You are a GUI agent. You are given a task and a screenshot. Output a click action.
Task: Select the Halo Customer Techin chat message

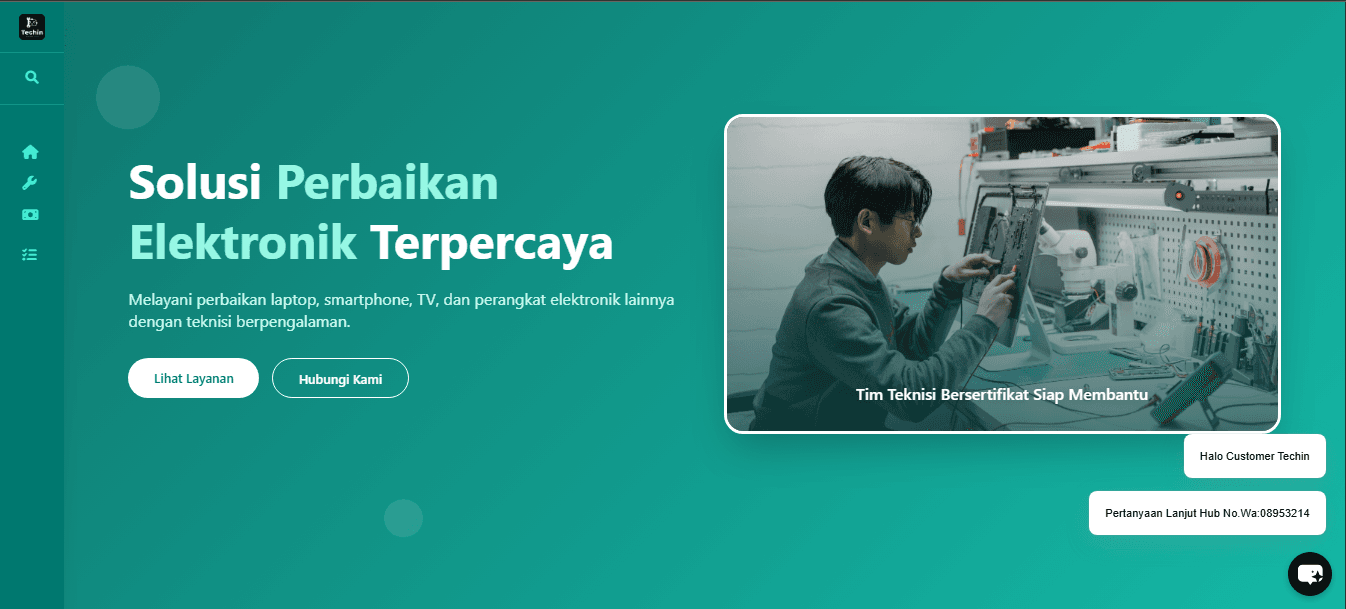[1255, 456]
